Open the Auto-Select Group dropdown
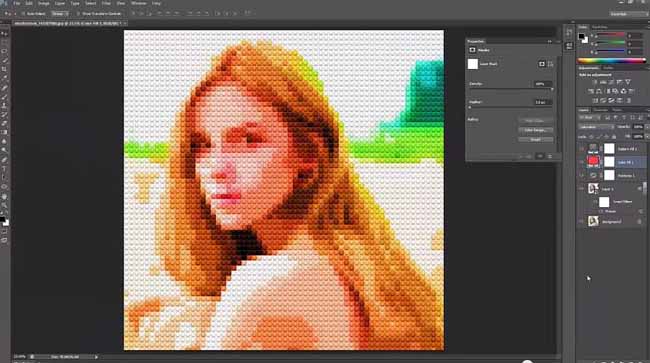 coord(60,14)
